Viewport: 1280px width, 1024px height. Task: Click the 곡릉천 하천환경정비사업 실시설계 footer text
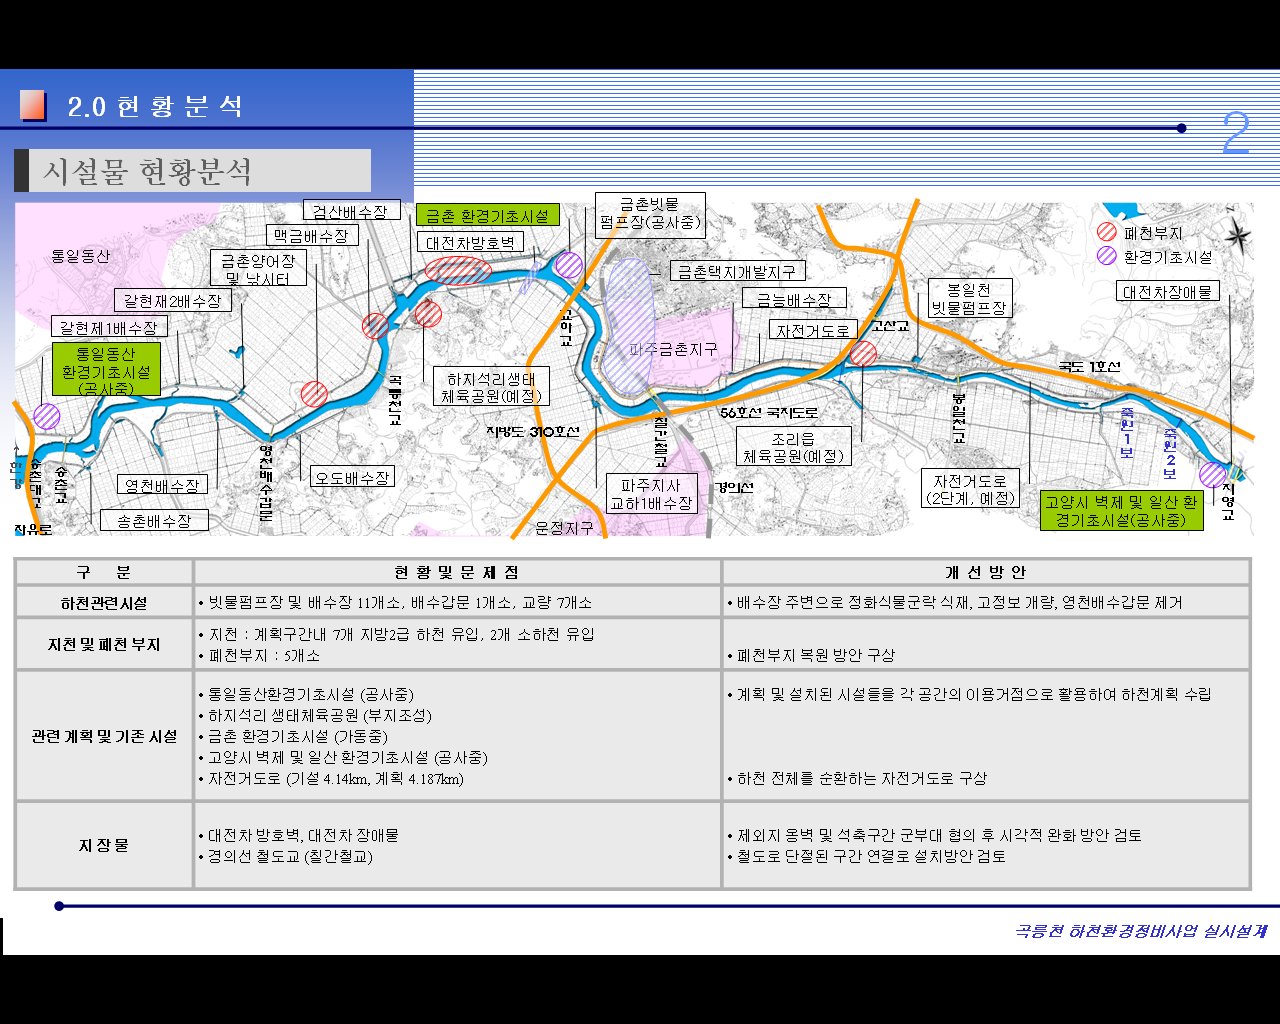click(x=1140, y=931)
